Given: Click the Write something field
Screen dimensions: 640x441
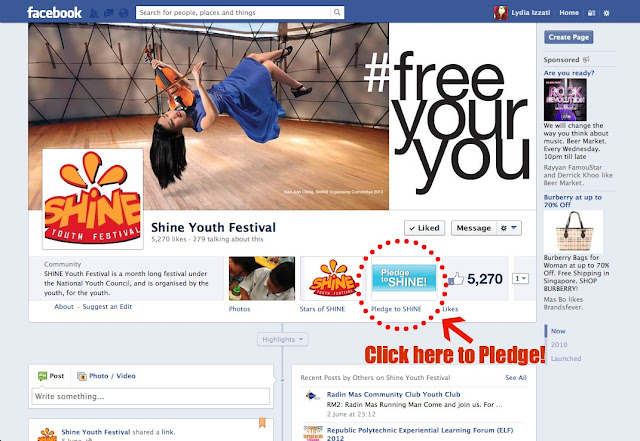Looking at the screenshot, I should (151, 396).
